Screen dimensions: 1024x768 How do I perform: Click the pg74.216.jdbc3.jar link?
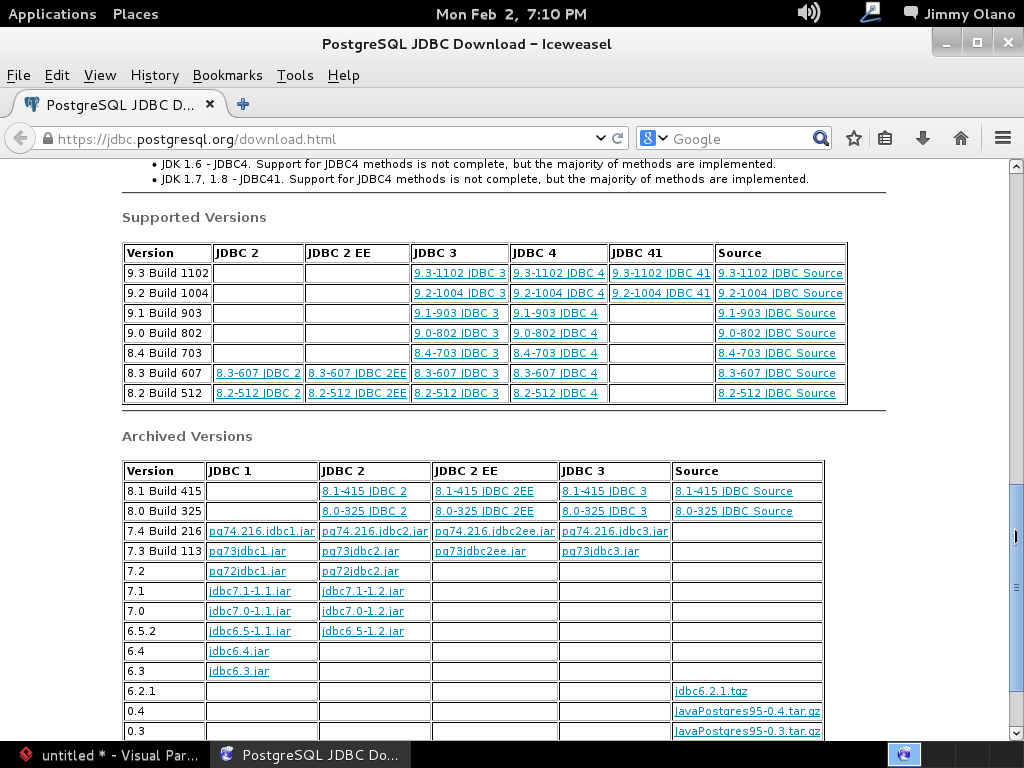click(614, 531)
